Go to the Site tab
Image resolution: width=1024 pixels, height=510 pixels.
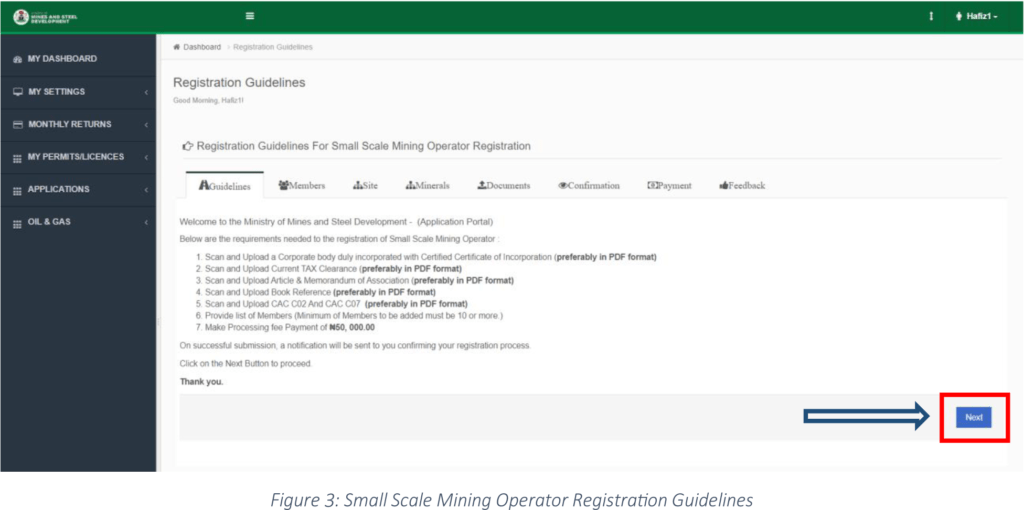pos(365,185)
